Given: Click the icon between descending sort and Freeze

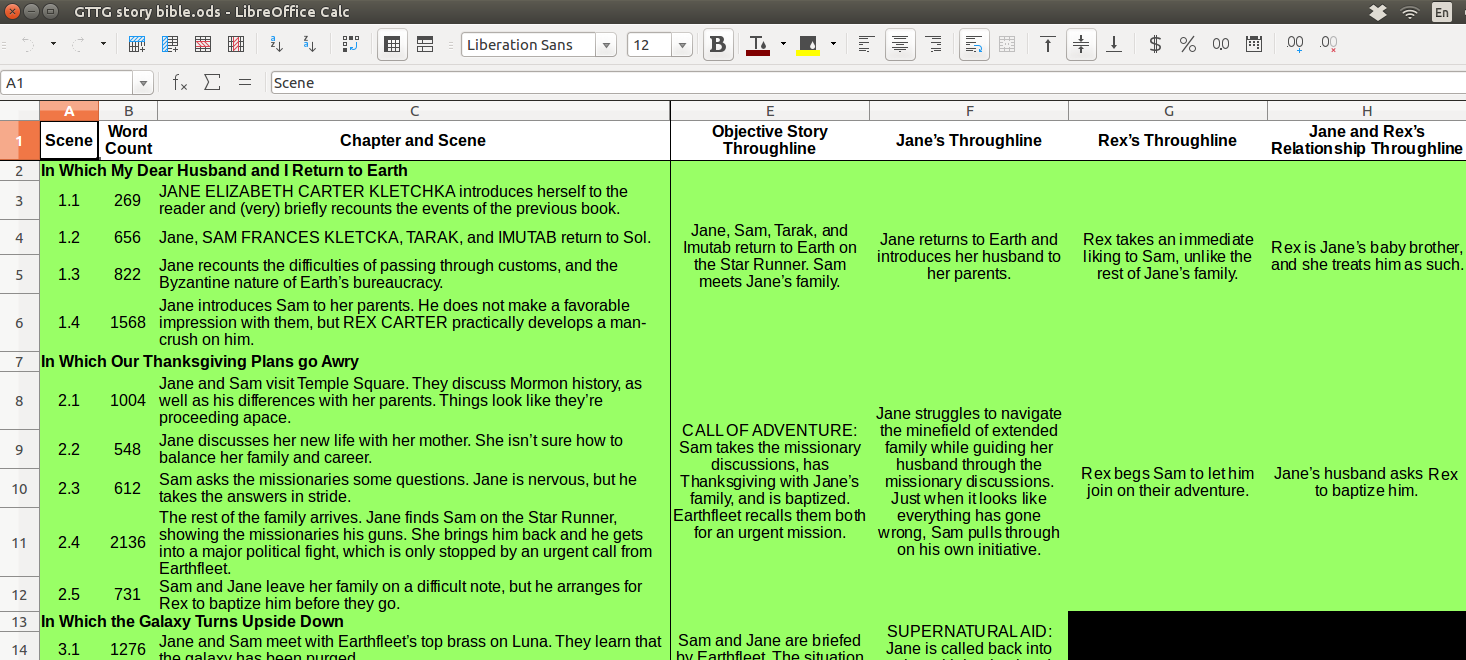Looking at the screenshot, I should (350, 45).
